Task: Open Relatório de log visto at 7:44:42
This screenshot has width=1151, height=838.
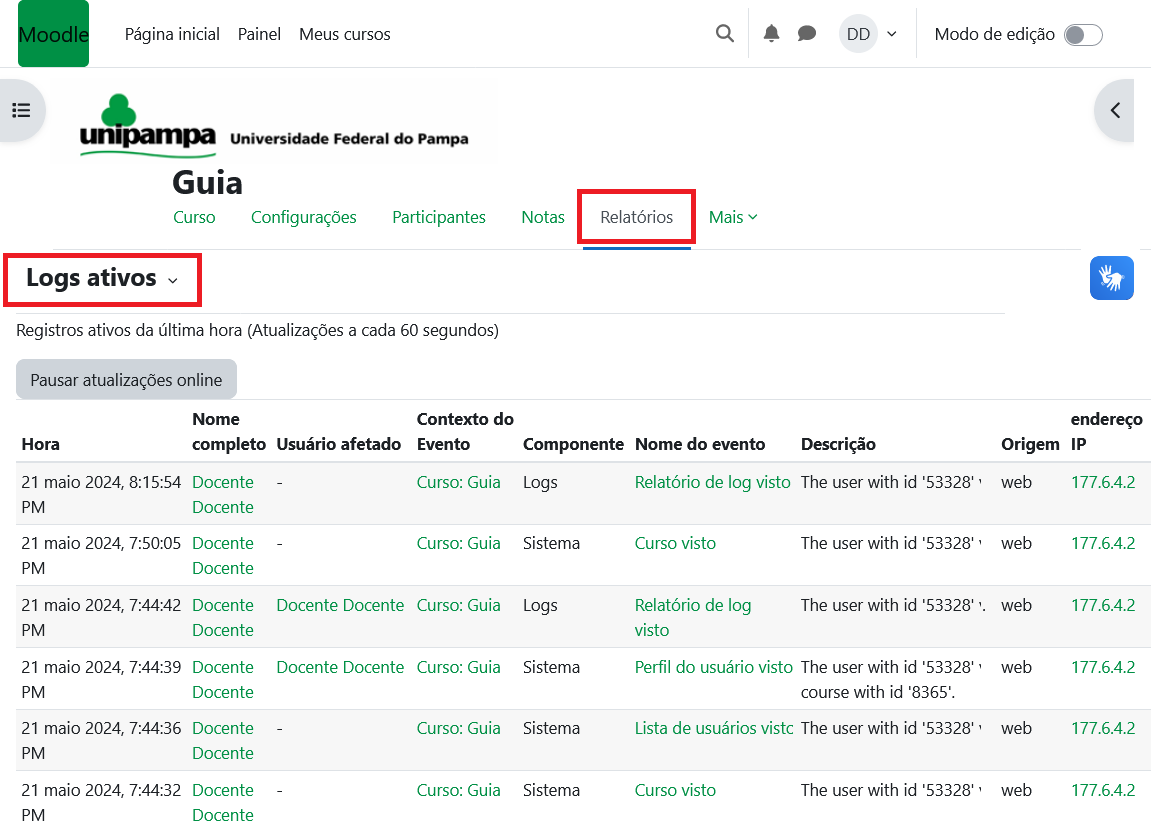Action: pyautogui.click(x=693, y=617)
